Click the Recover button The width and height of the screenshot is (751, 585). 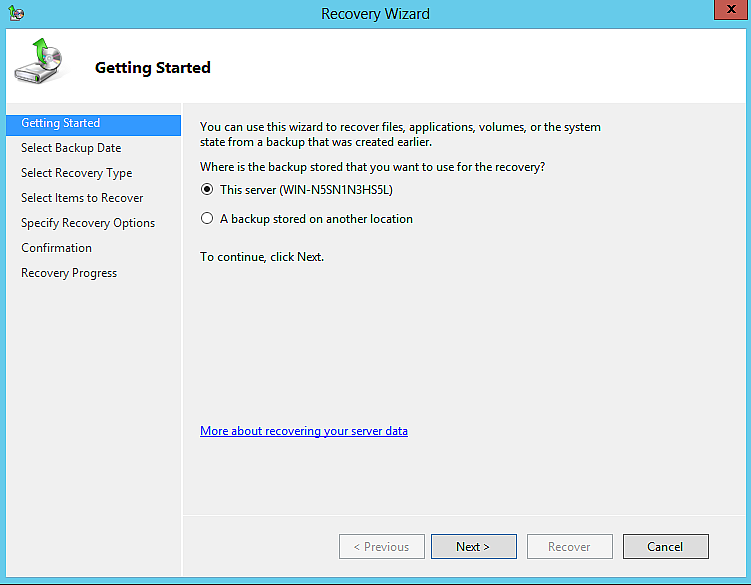coord(569,547)
